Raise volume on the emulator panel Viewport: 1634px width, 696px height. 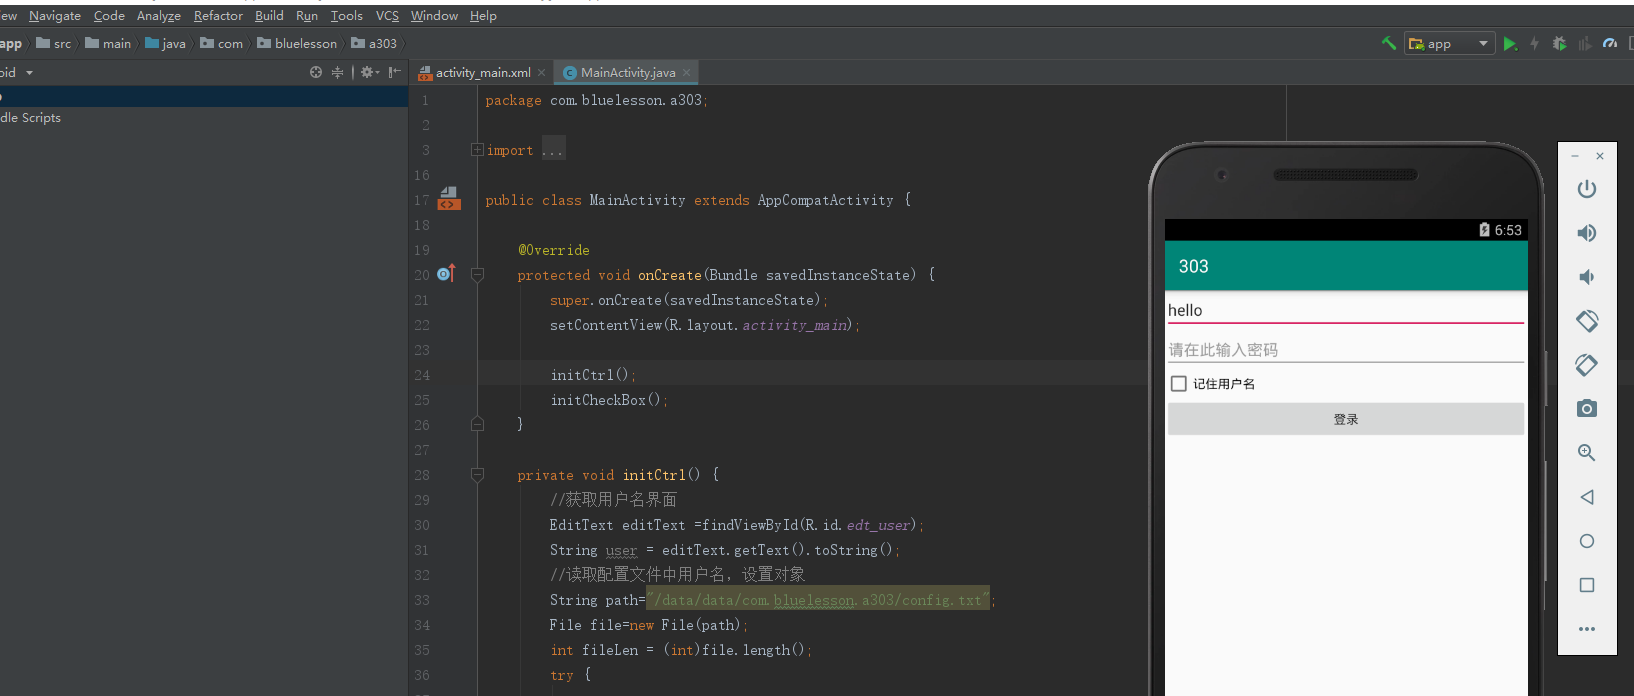click(x=1587, y=233)
